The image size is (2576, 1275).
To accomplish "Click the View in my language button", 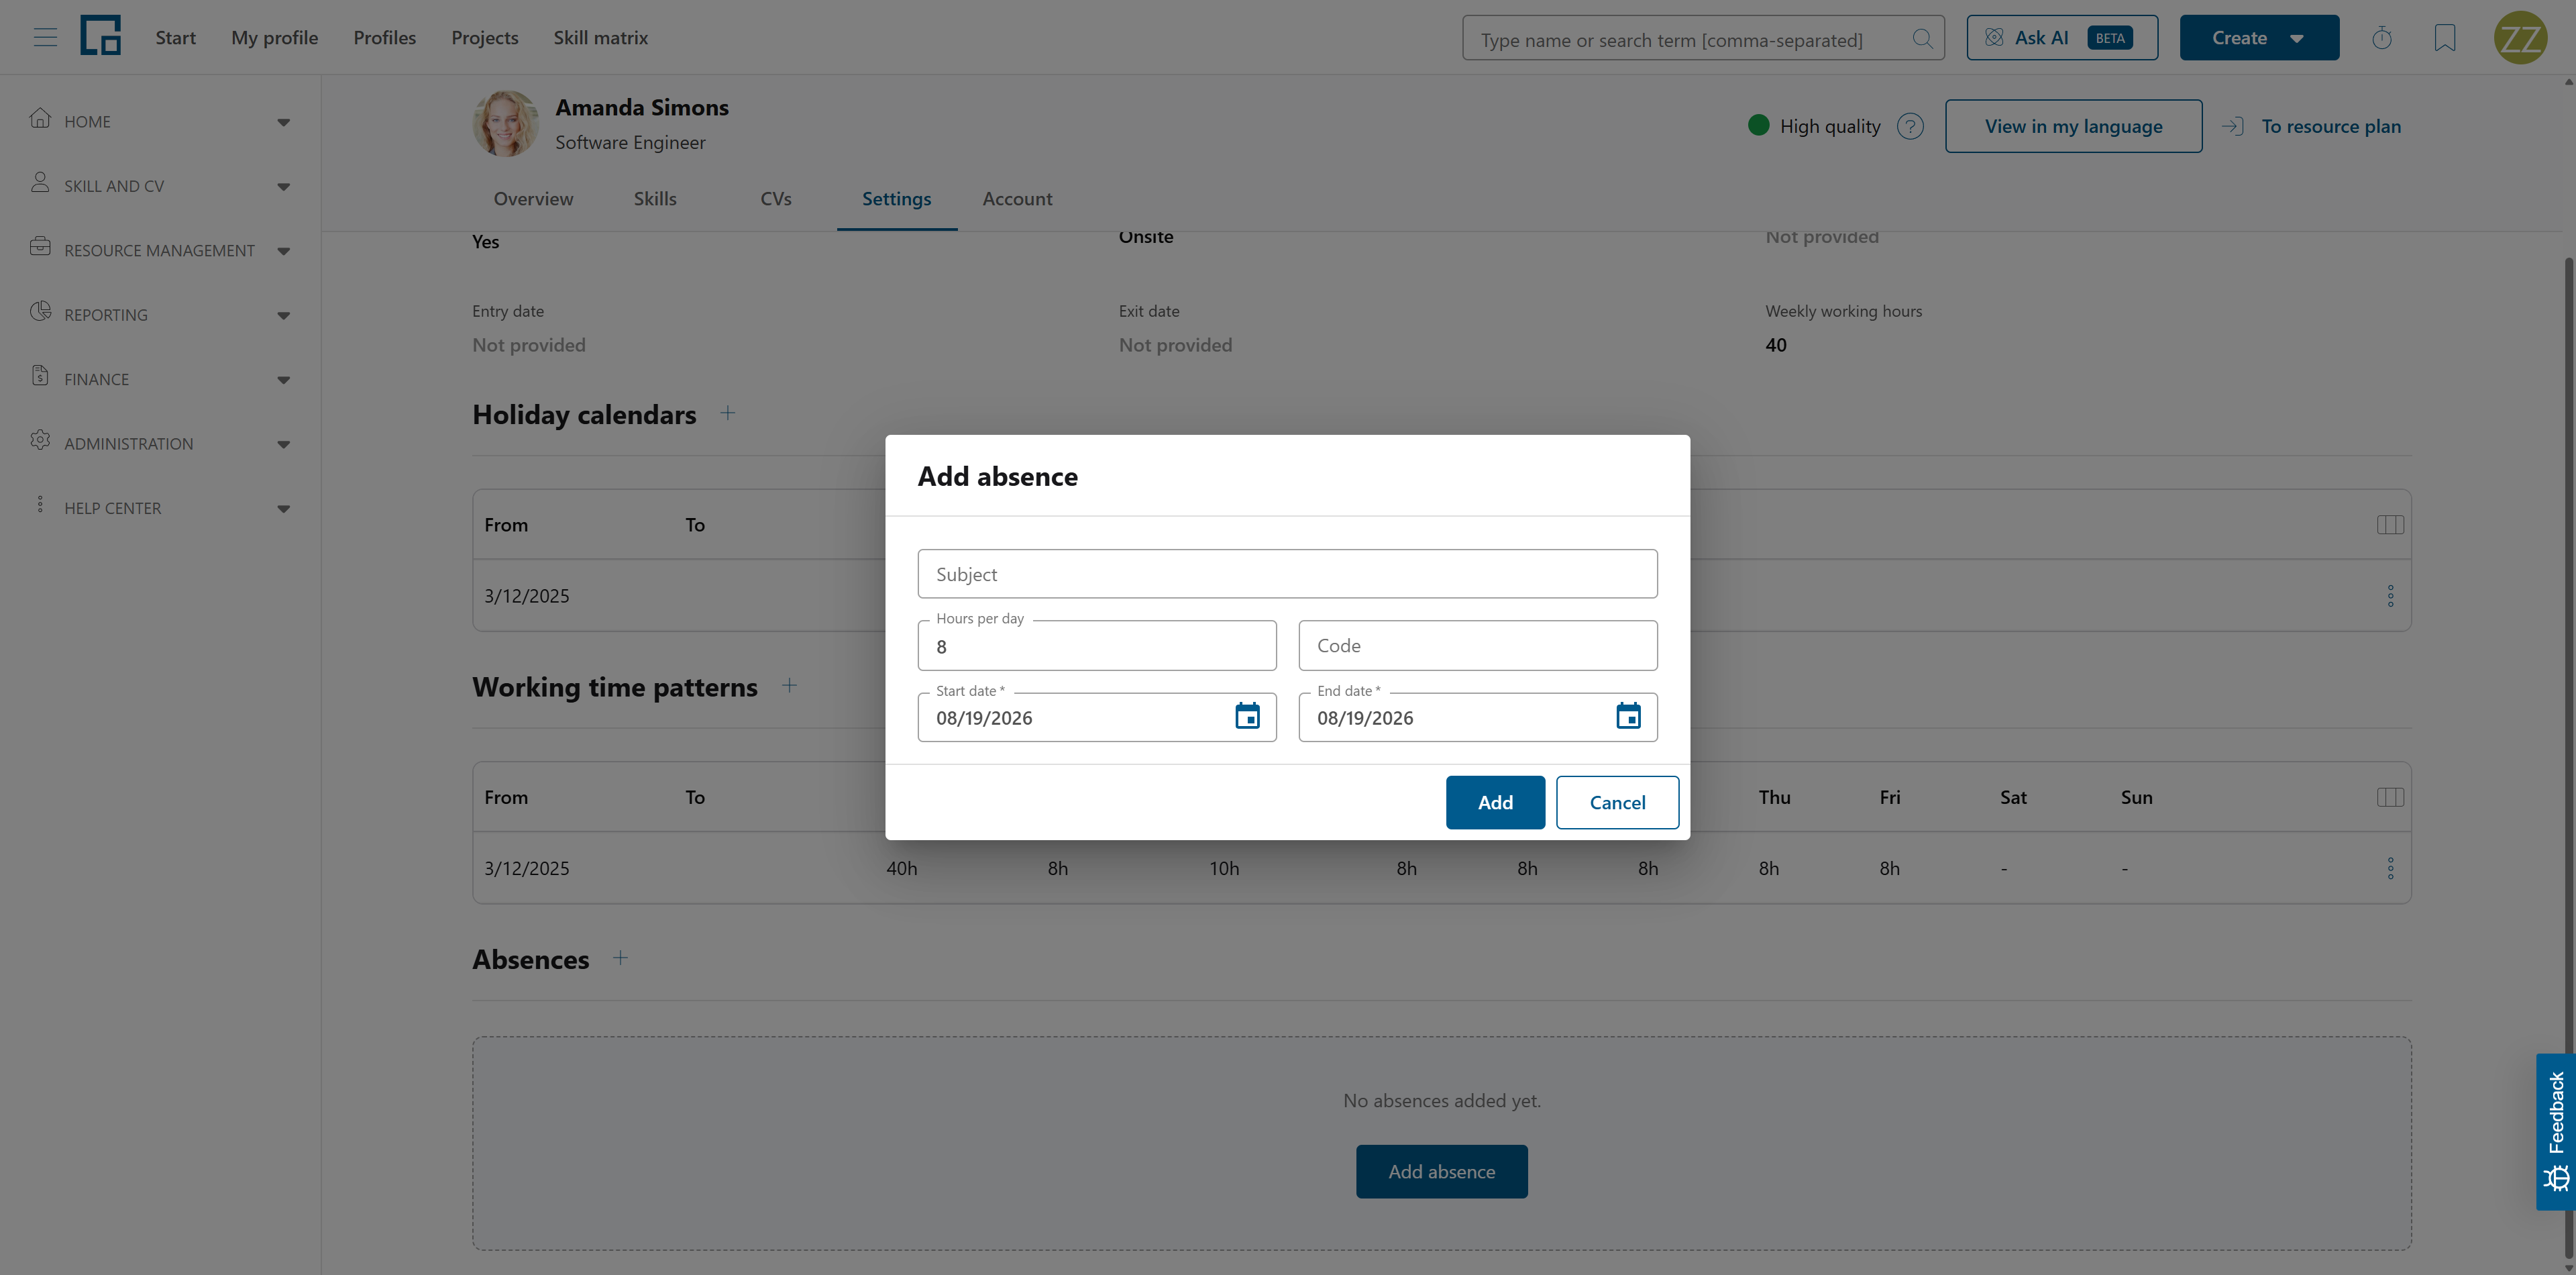I will coord(2073,126).
